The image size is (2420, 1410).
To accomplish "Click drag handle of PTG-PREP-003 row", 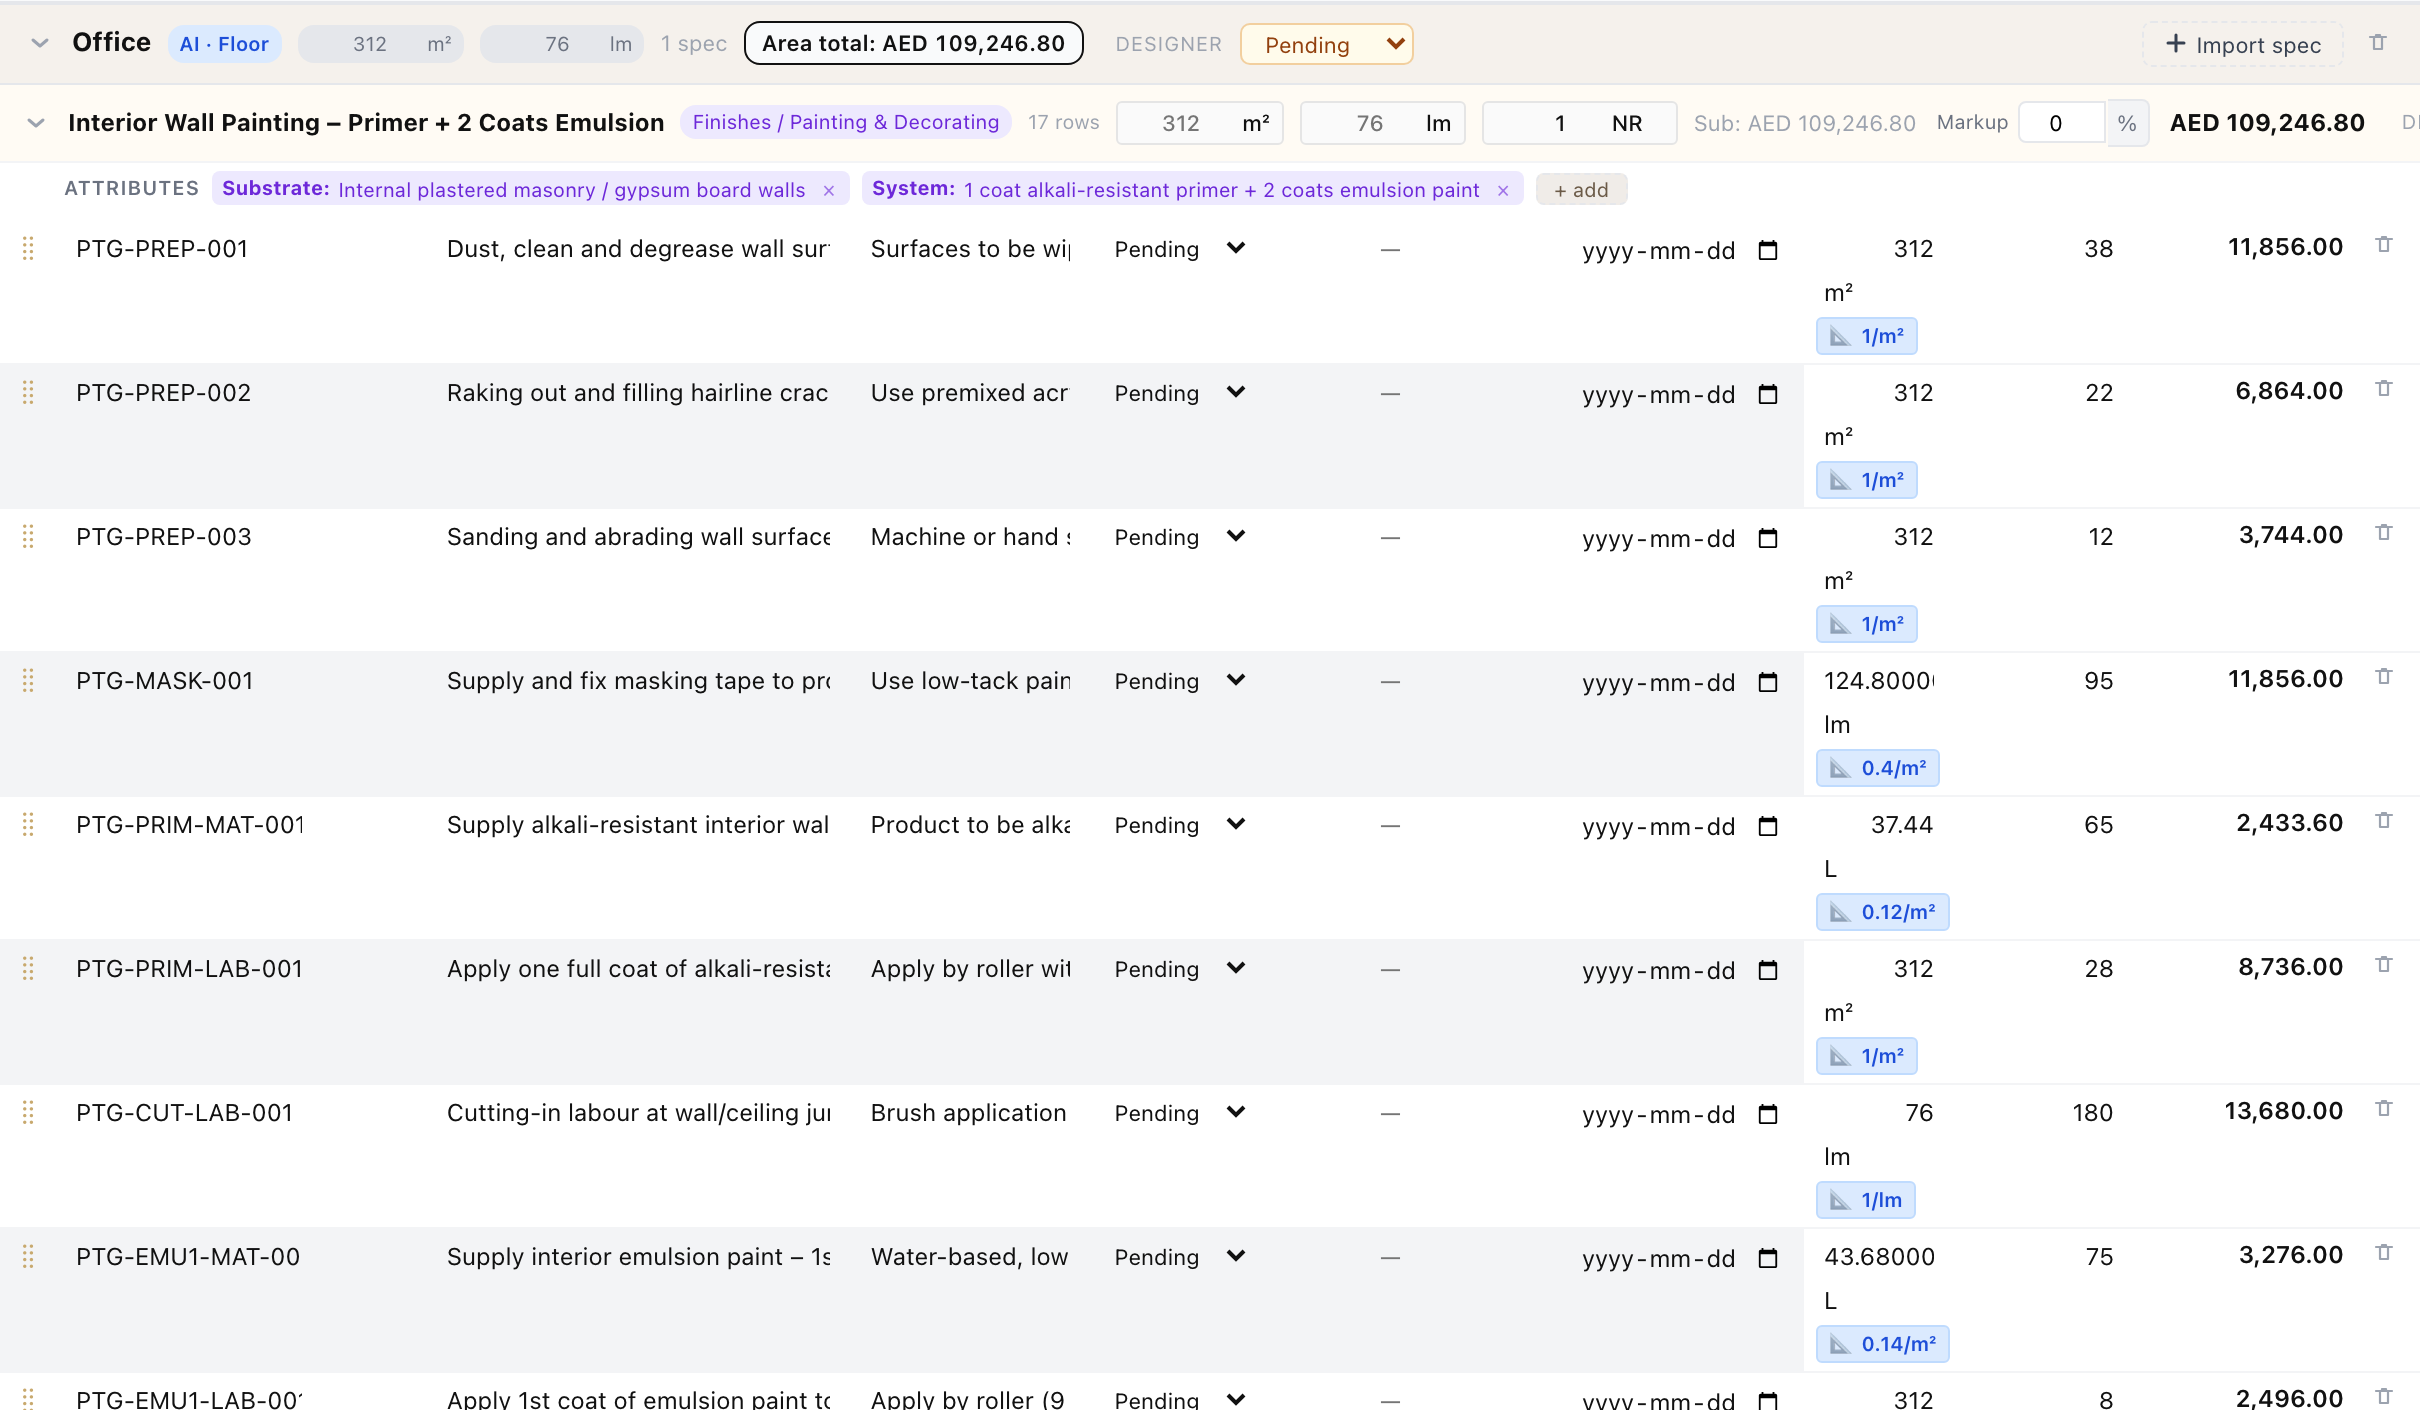I will [28, 537].
